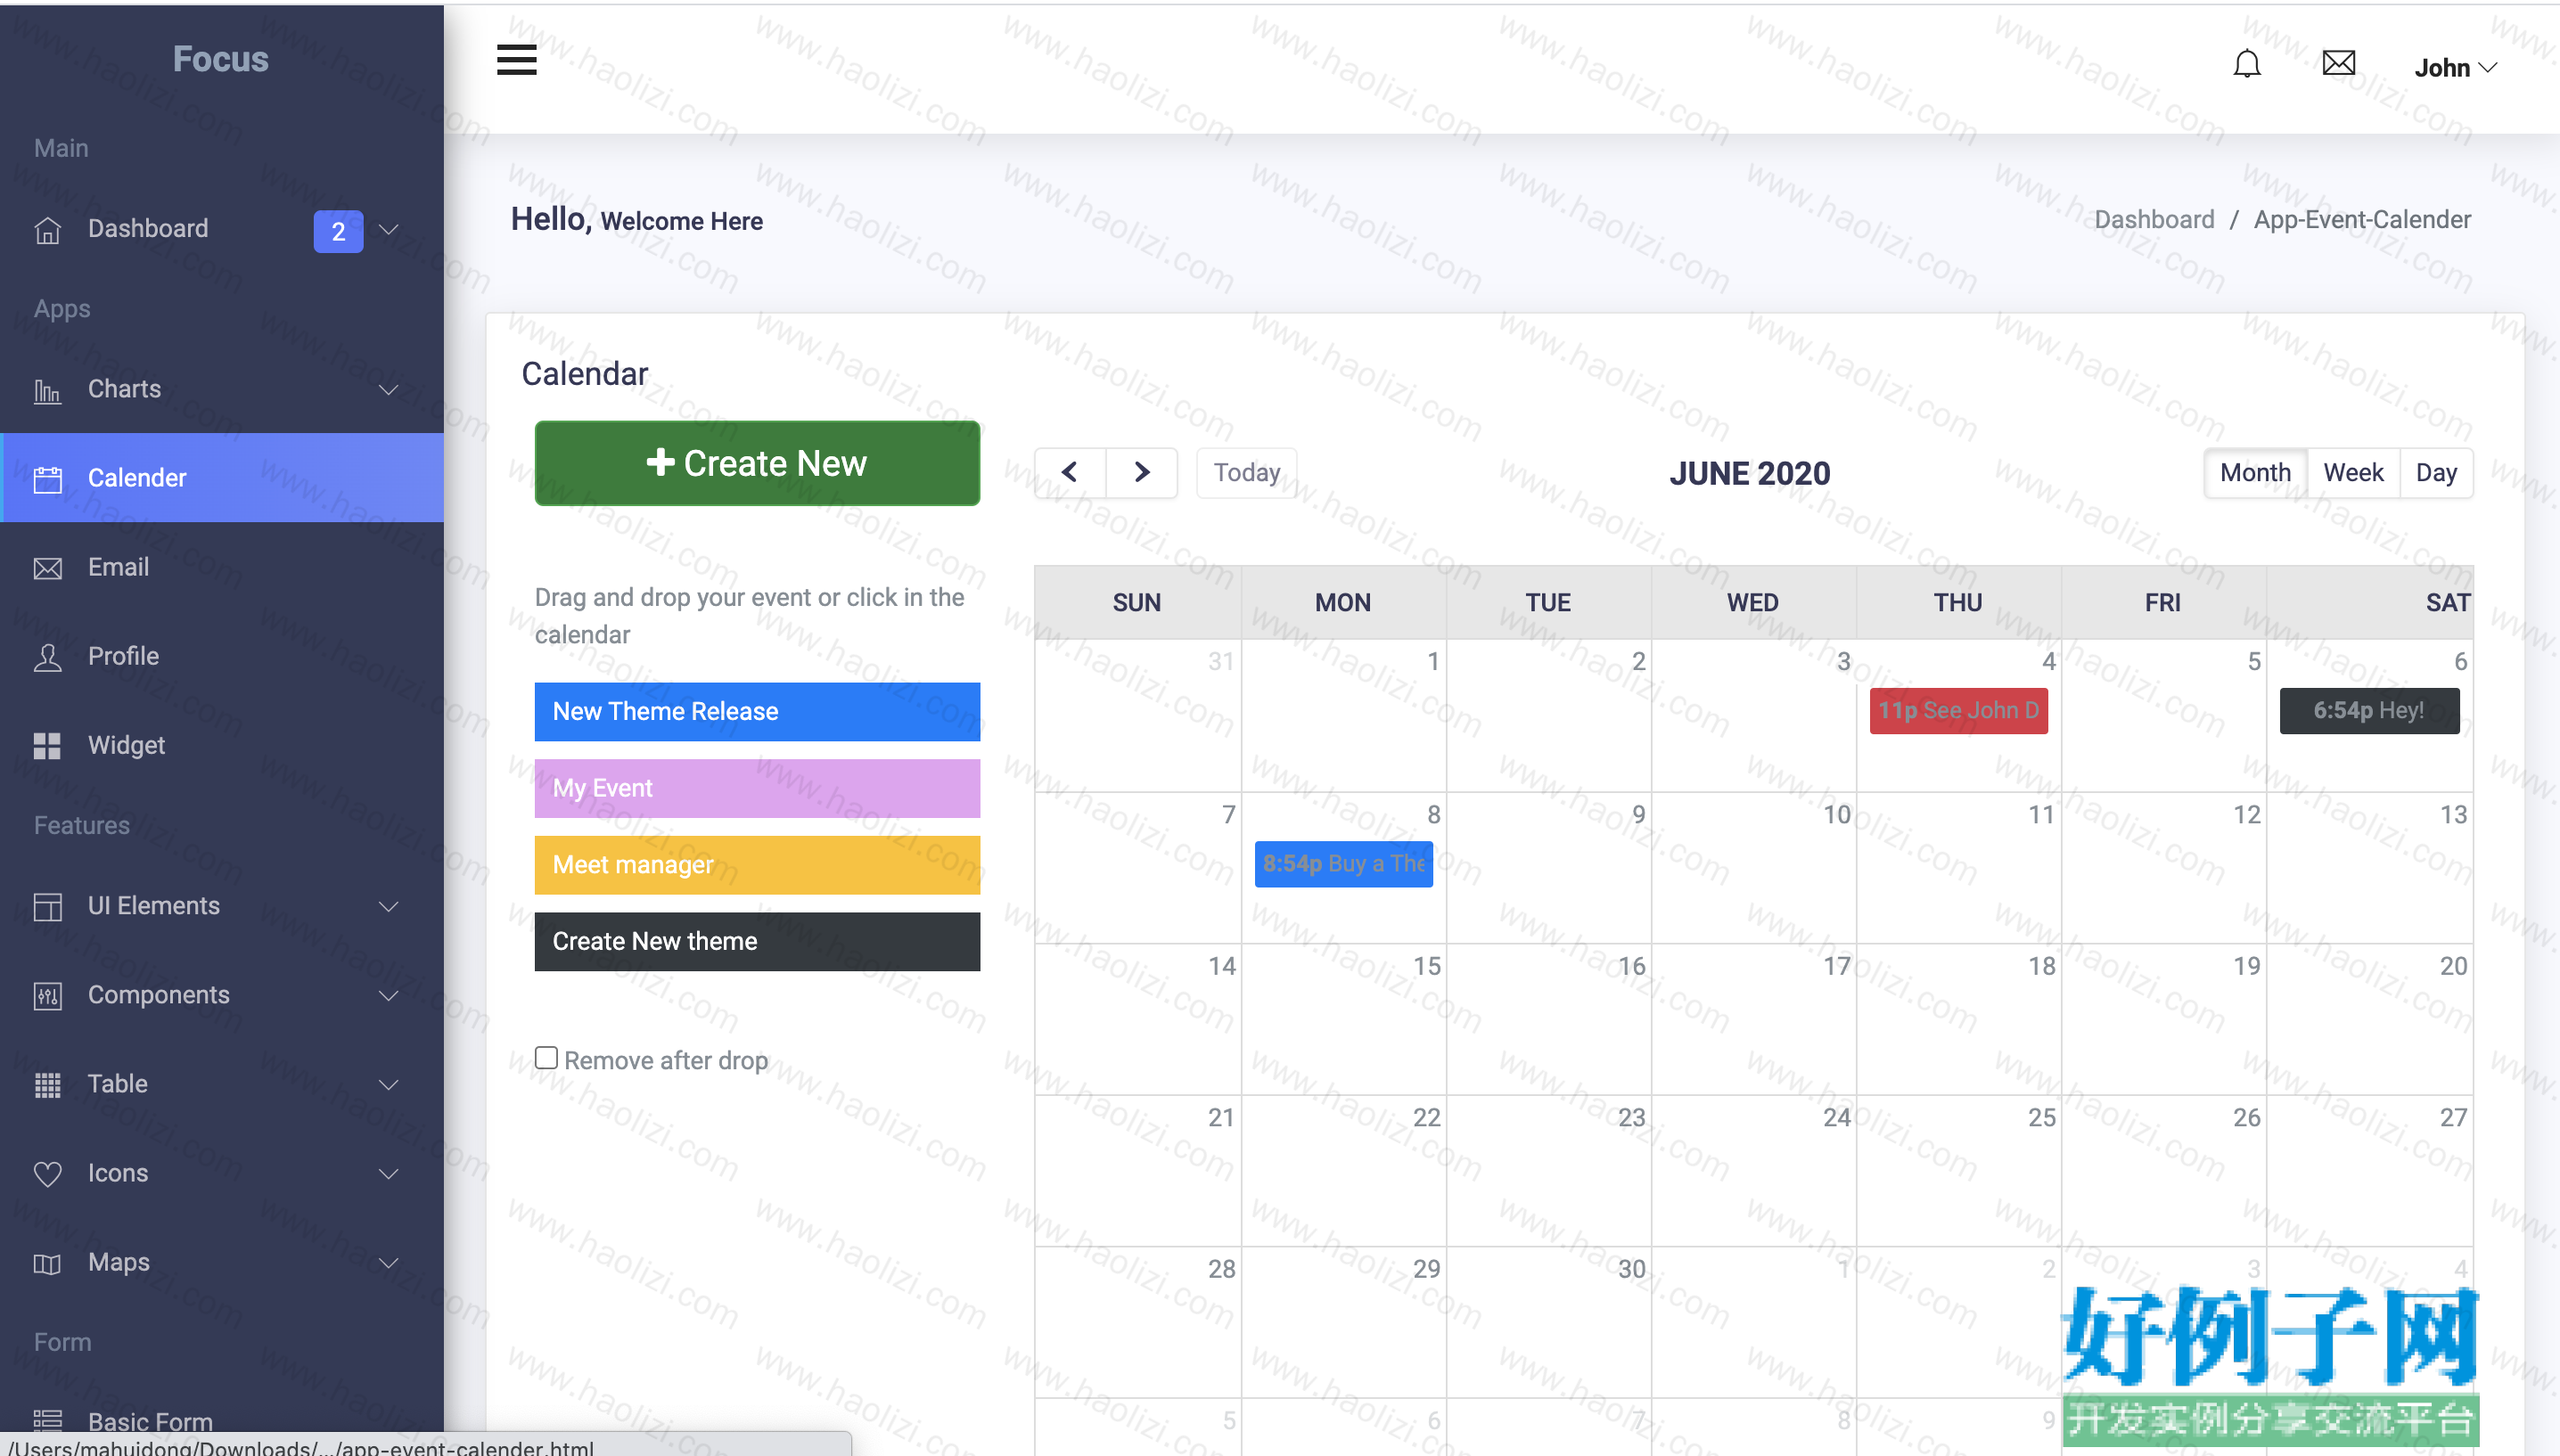This screenshot has height=1456, width=2560.
Task: Click the Charts bar graph icon
Action: pos(47,390)
